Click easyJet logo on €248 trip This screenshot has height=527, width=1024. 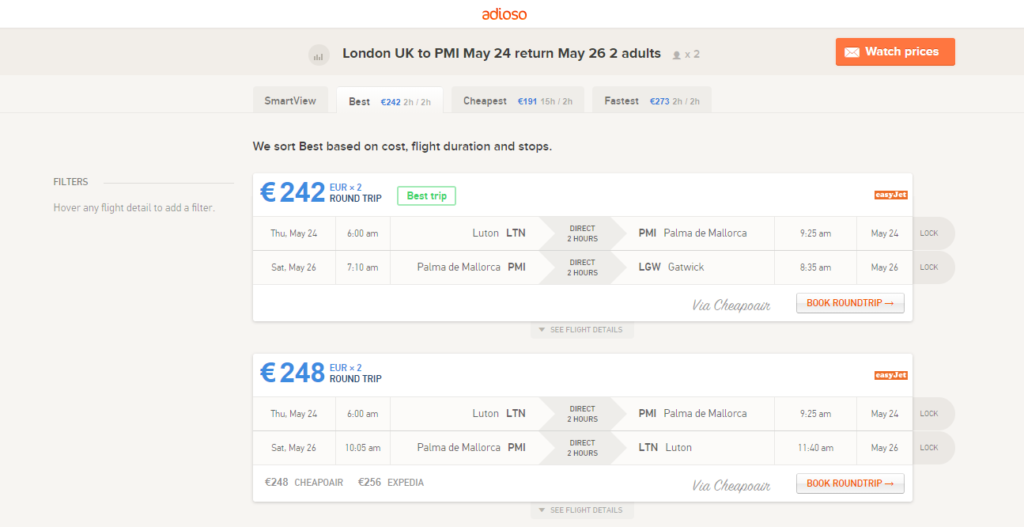(x=891, y=375)
